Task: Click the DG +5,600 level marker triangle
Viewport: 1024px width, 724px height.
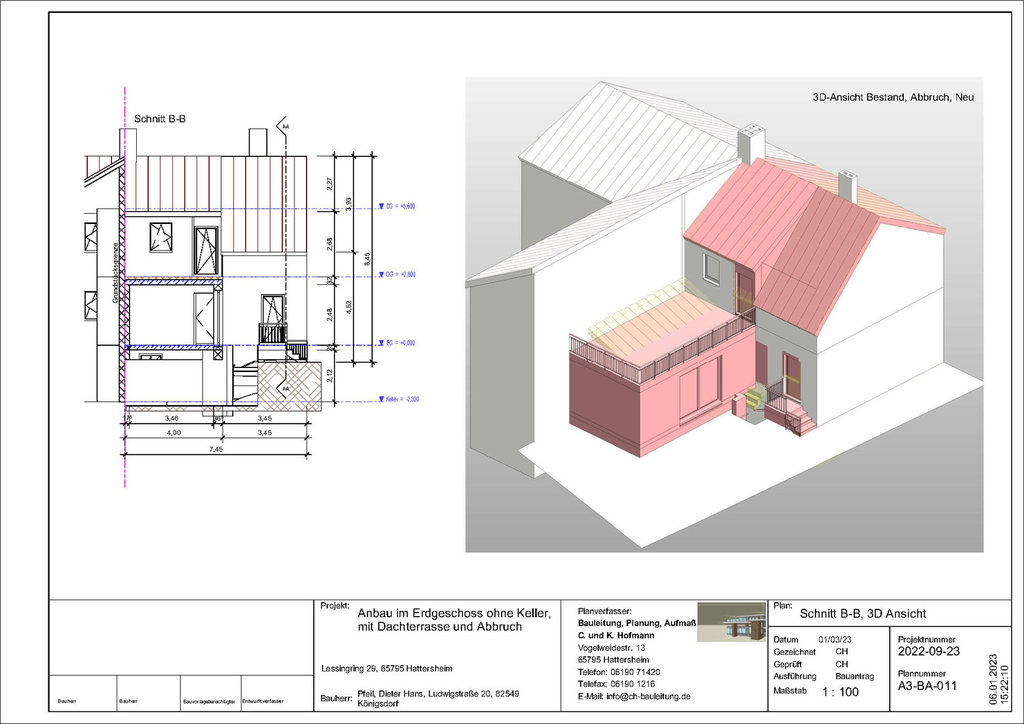Action: point(379,207)
